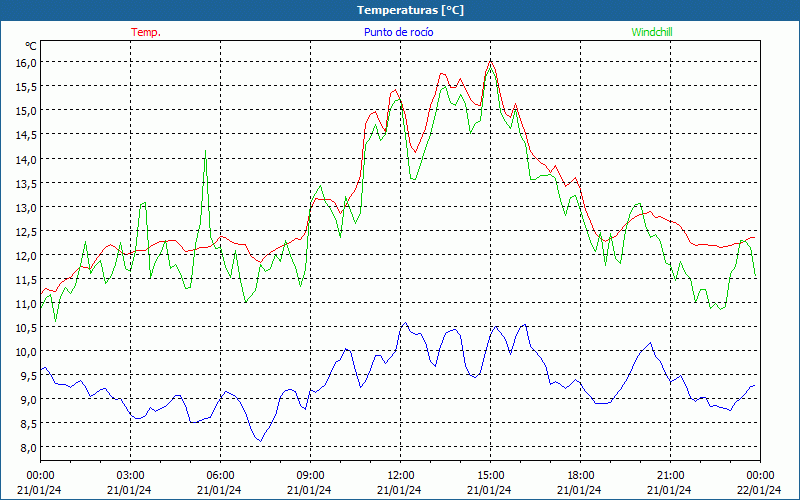Select the red Temp. legend label
This screenshot has height=500, width=800.
coord(146,32)
